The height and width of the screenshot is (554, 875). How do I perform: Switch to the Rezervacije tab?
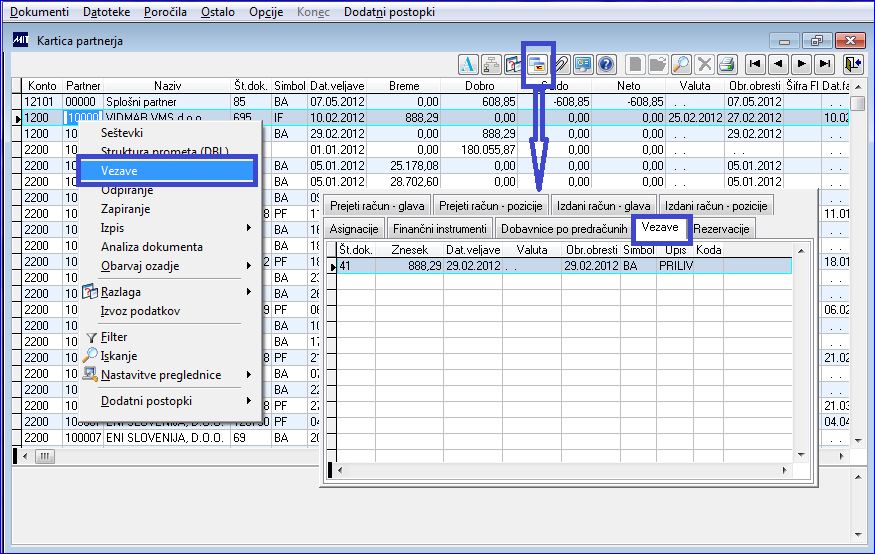(721, 229)
